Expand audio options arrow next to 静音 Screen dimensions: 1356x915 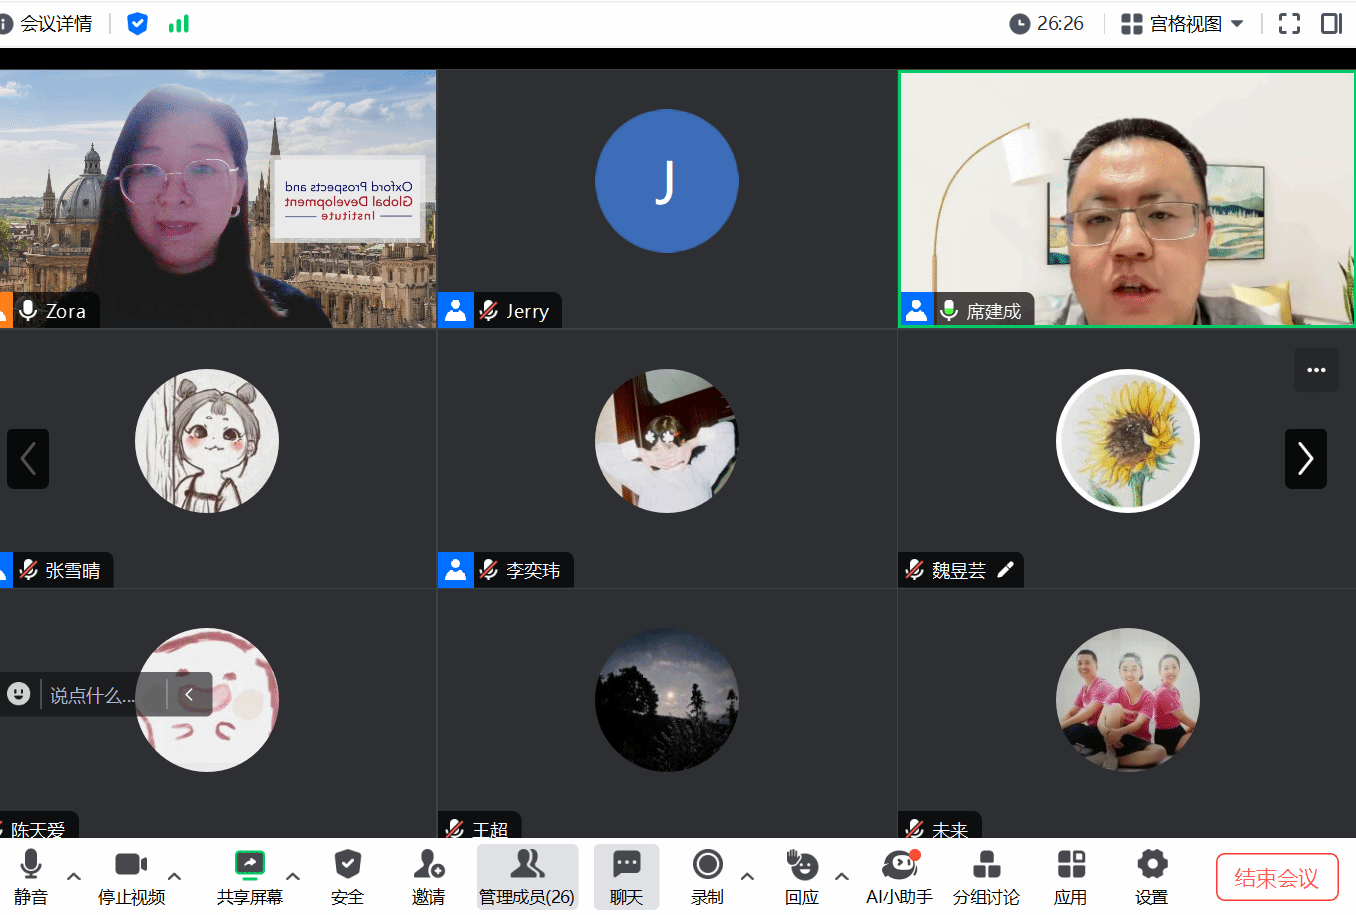(74, 876)
